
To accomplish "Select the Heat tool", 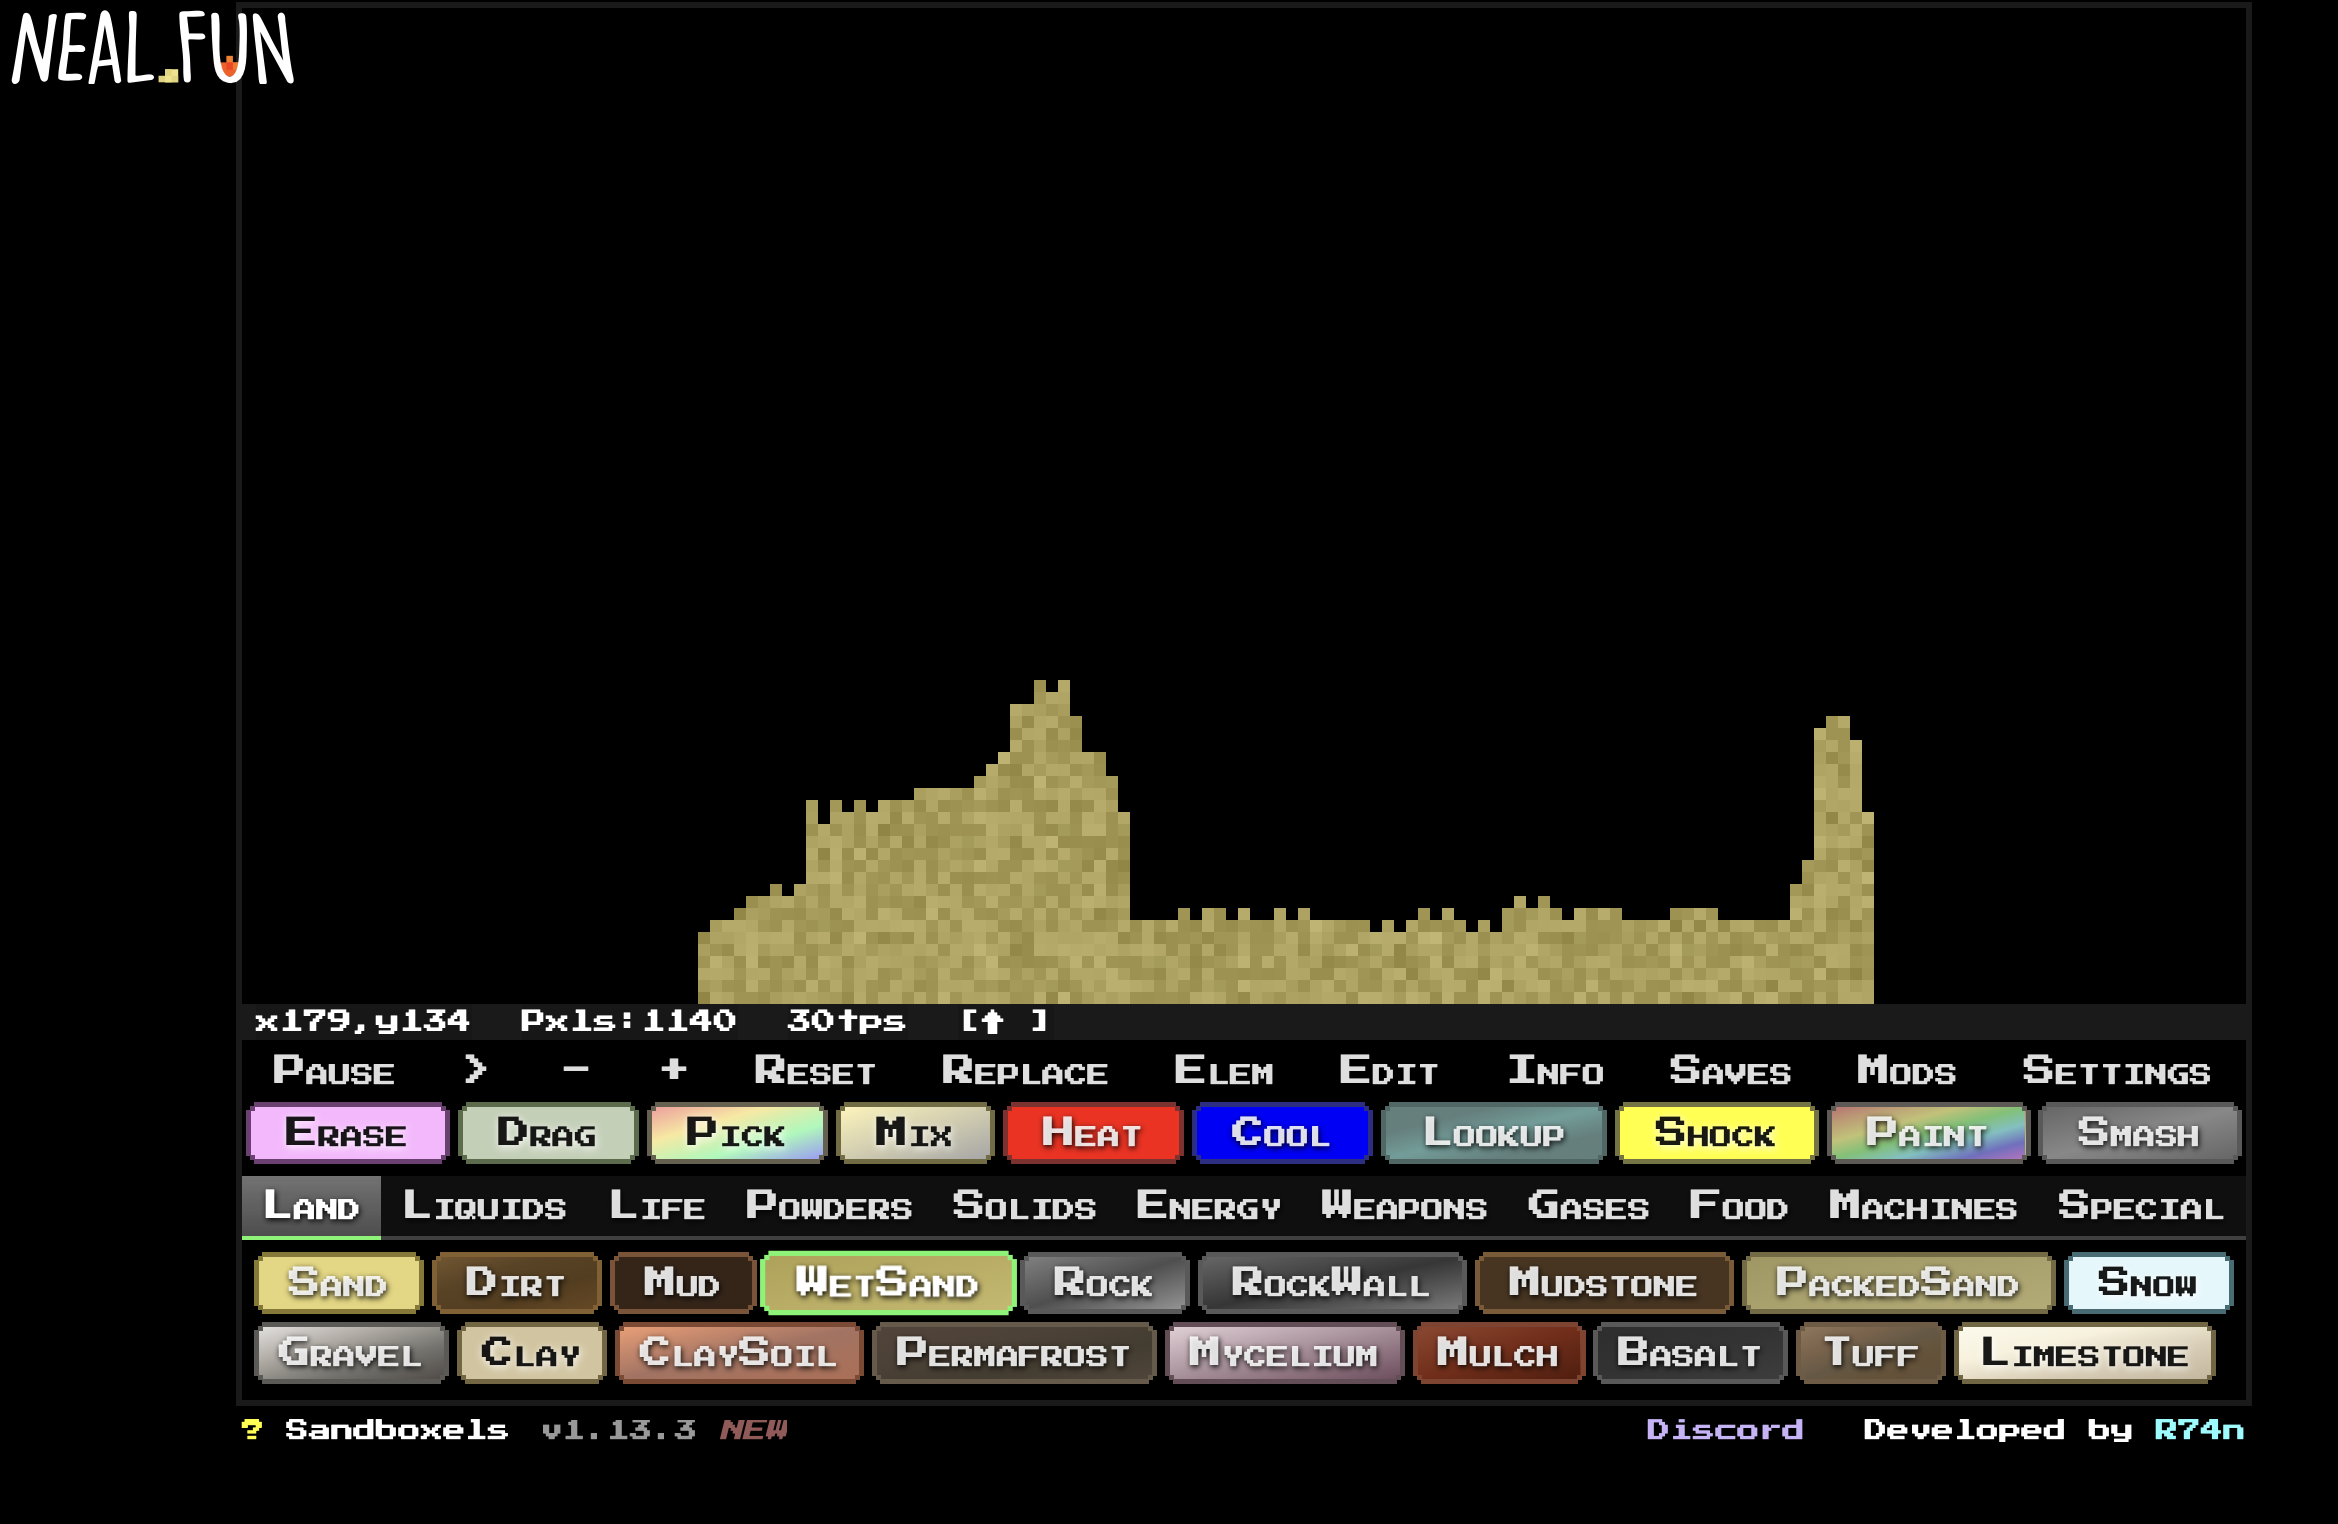I will 1091,1133.
